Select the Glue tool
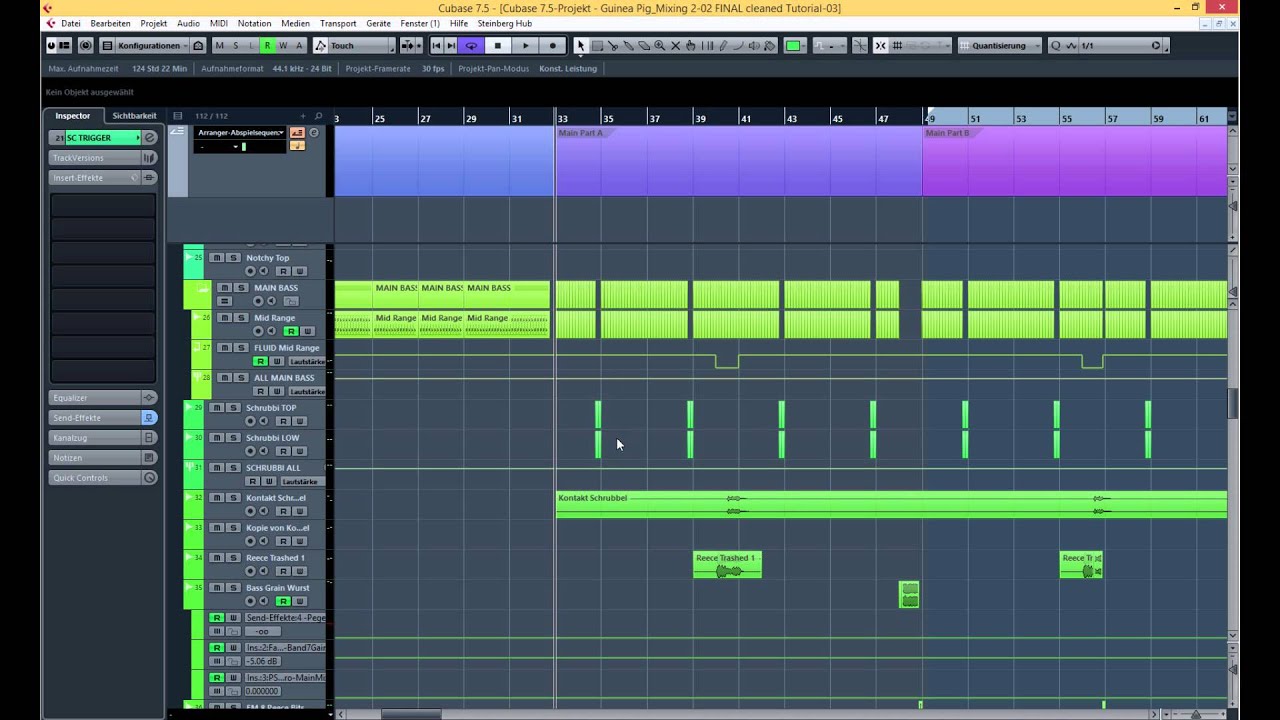This screenshot has height=720, width=1280. [628, 46]
